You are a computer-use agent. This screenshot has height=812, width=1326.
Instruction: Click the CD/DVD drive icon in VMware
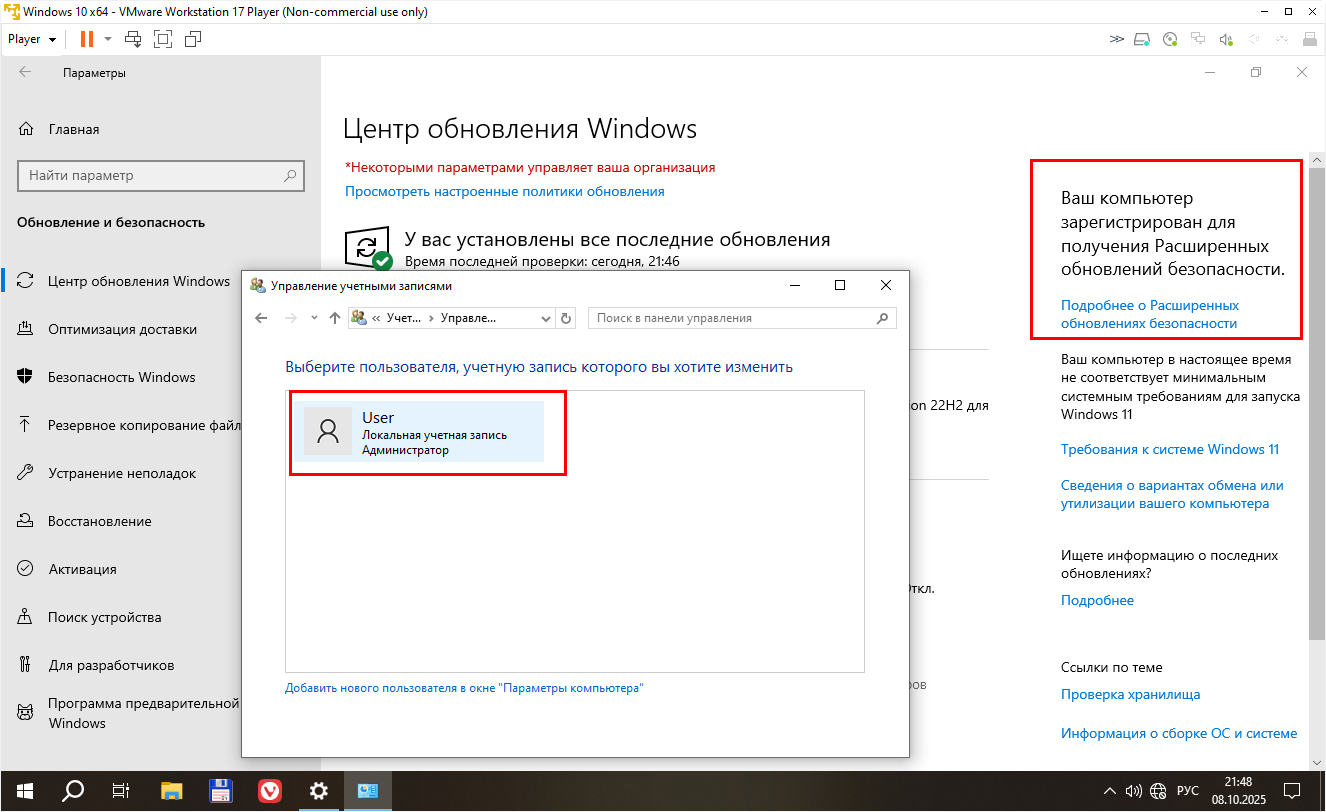(1171, 39)
